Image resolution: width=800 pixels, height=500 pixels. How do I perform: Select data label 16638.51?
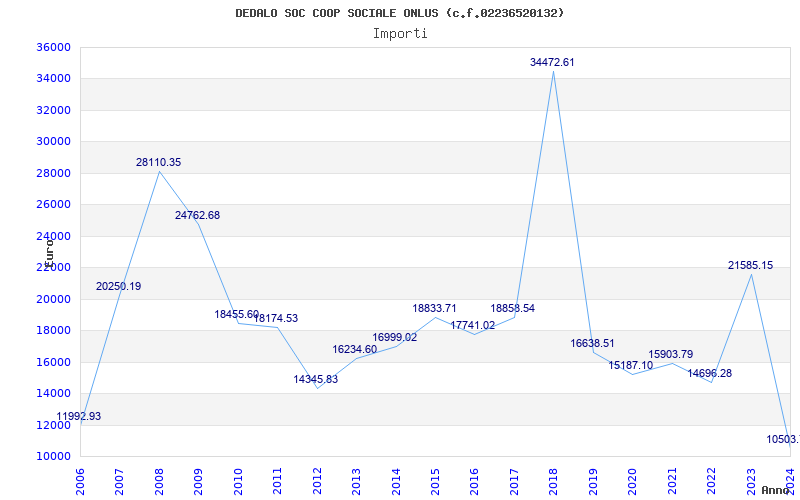click(592, 343)
